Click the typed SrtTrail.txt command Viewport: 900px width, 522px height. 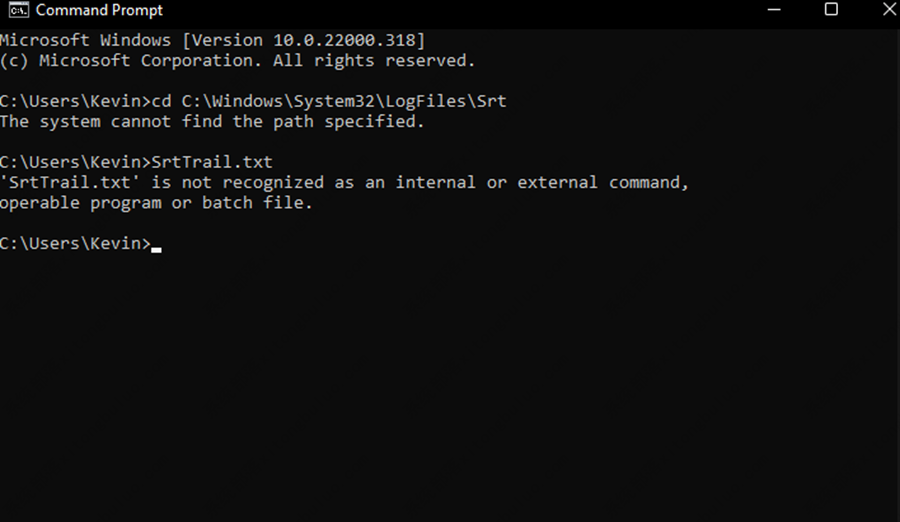tap(212, 162)
